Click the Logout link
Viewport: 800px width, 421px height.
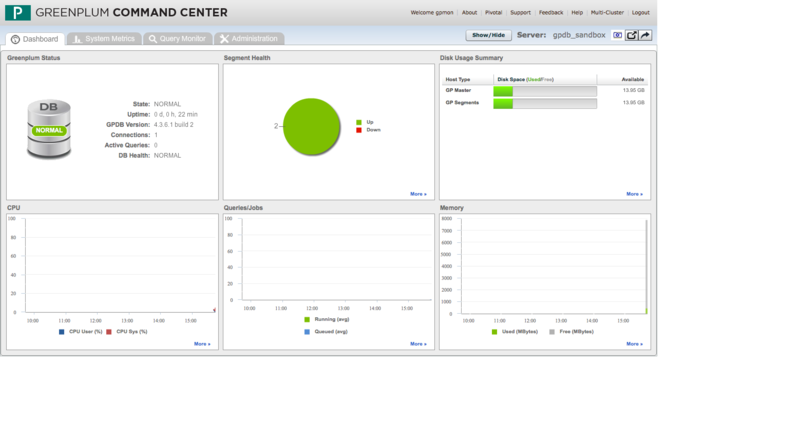640,13
